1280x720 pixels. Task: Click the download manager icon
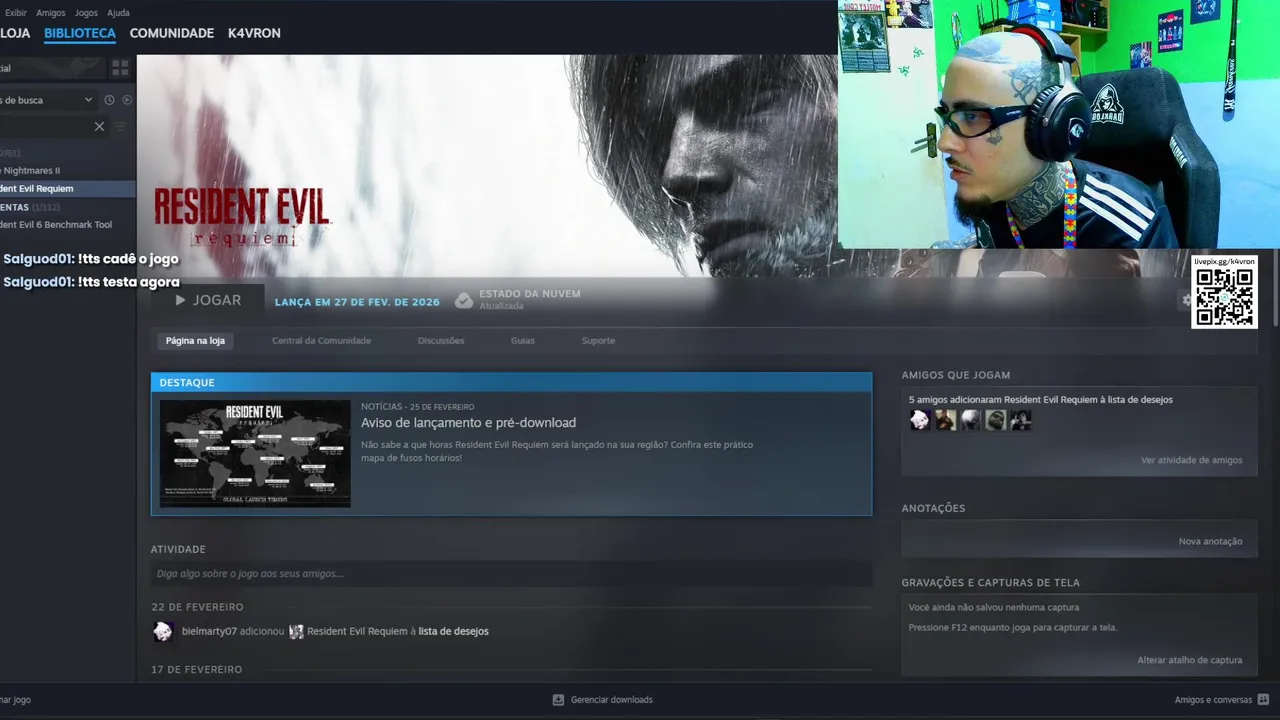pyautogui.click(x=559, y=700)
